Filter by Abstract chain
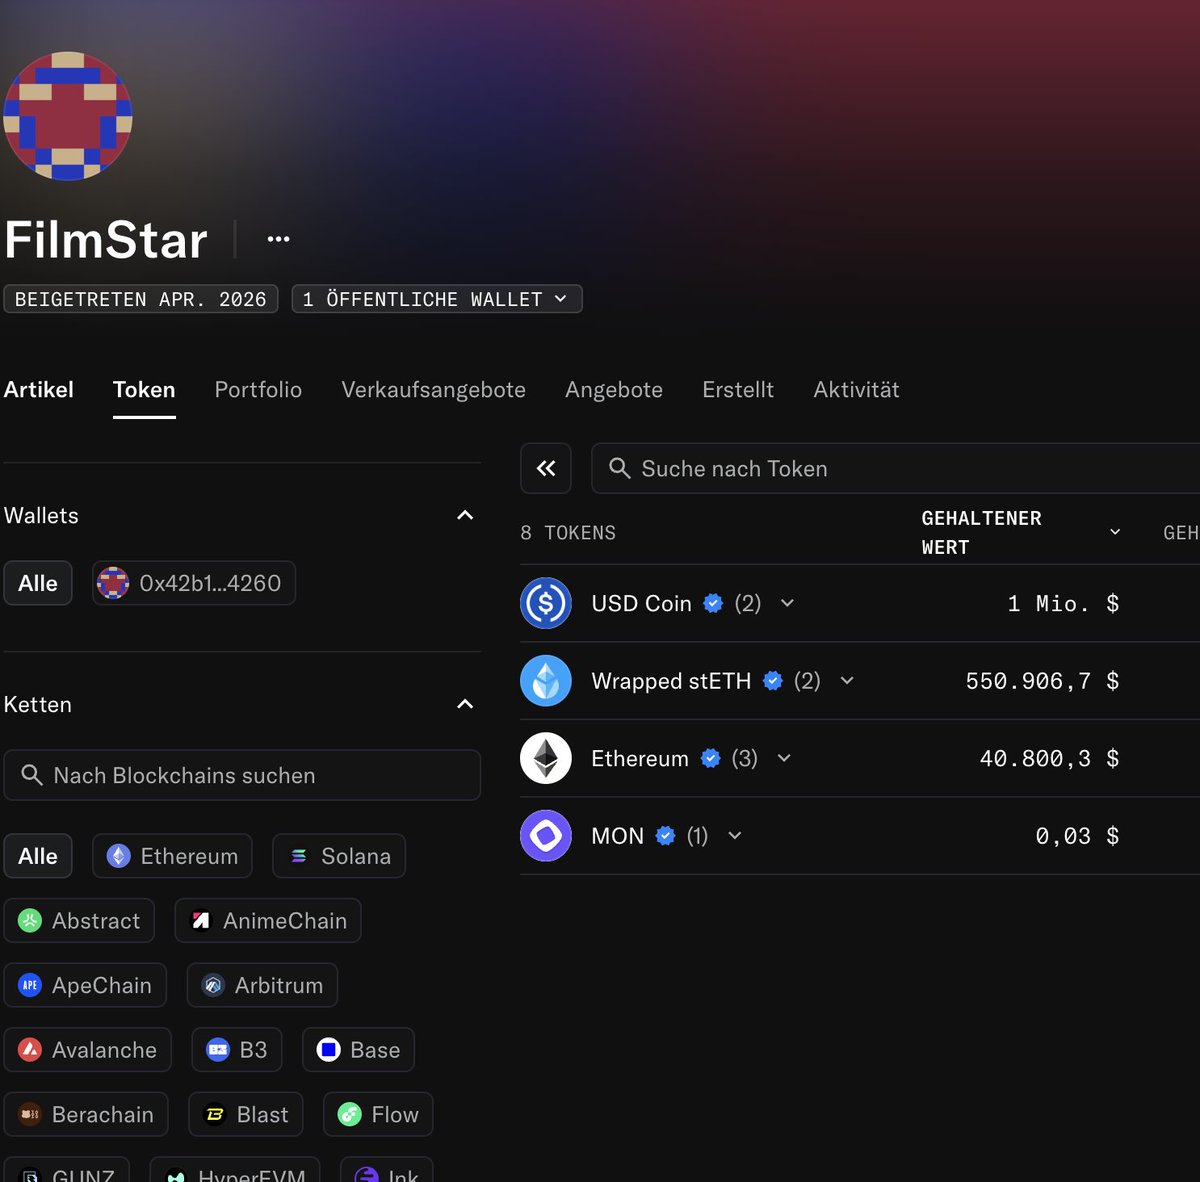Image resolution: width=1200 pixels, height=1182 pixels. click(79, 921)
